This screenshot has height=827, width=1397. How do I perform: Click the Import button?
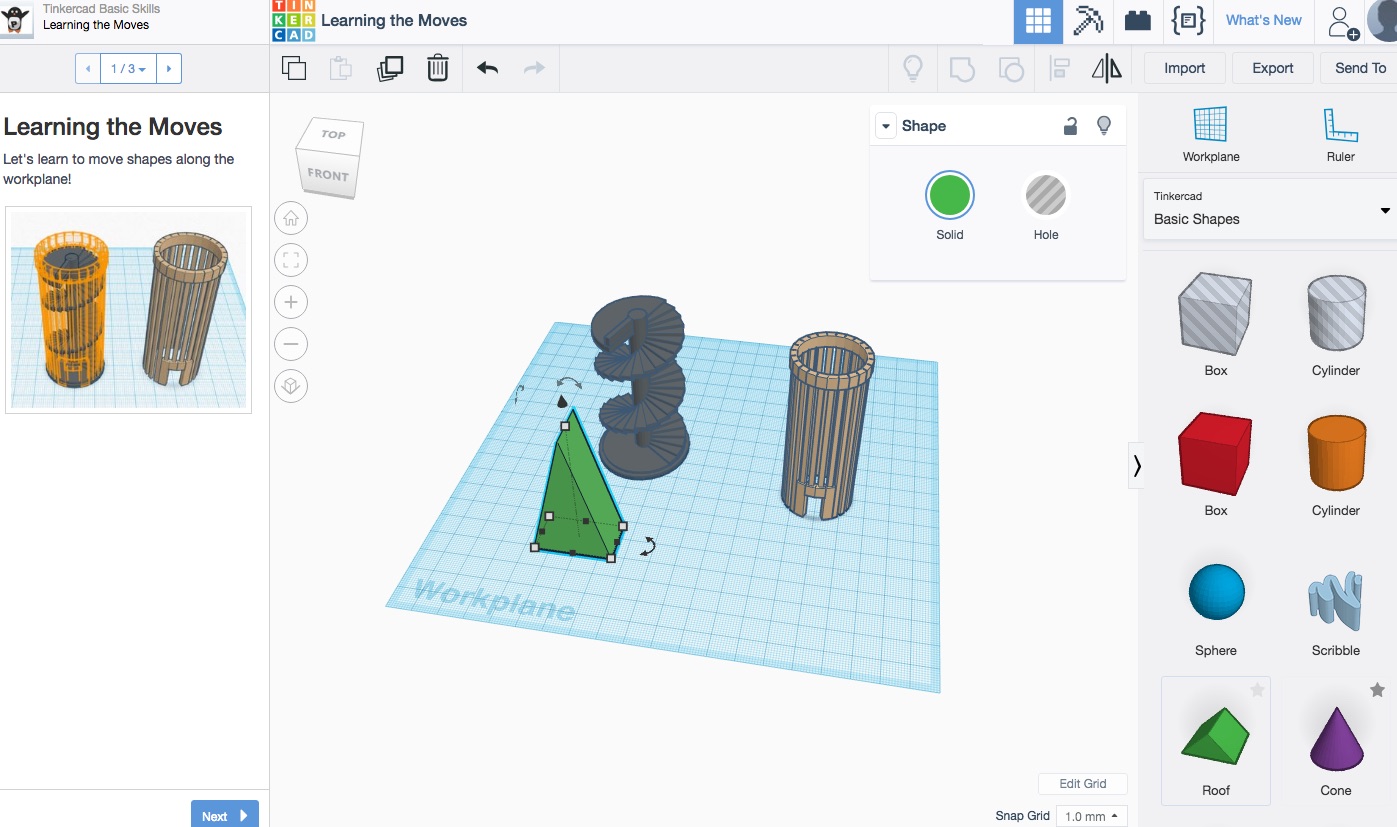pyautogui.click(x=1185, y=68)
